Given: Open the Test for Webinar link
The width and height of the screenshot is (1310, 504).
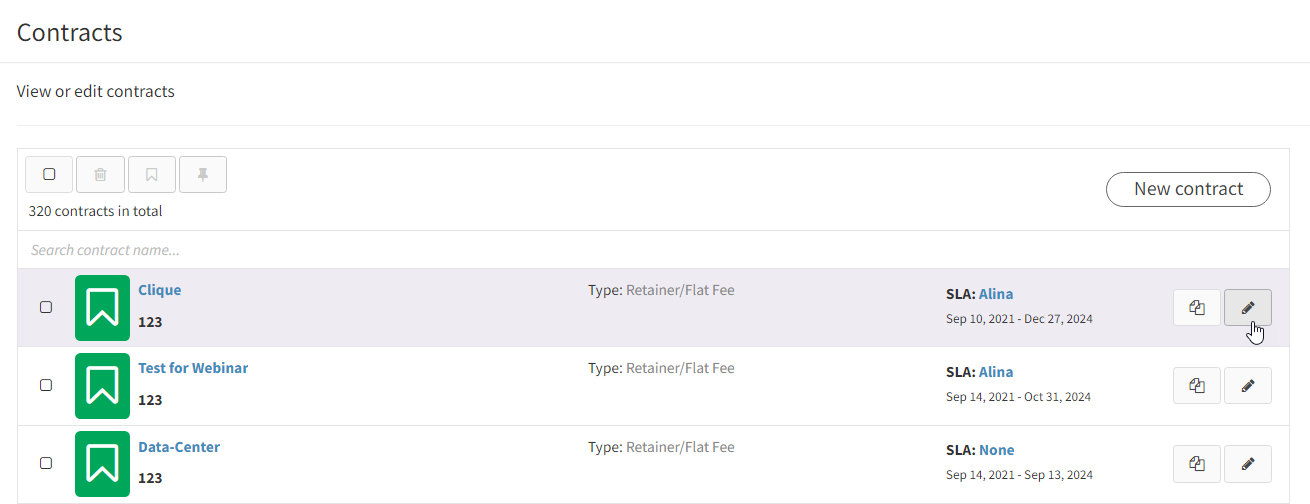Looking at the screenshot, I should (x=193, y=368).
